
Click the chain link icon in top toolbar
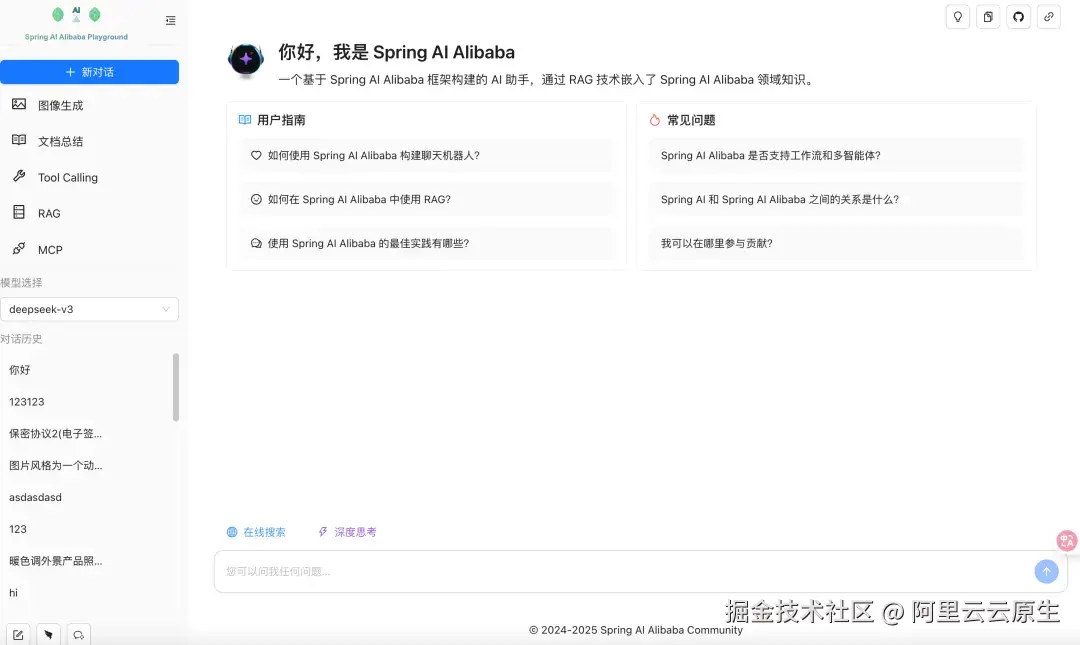(x=1048, y=17)
